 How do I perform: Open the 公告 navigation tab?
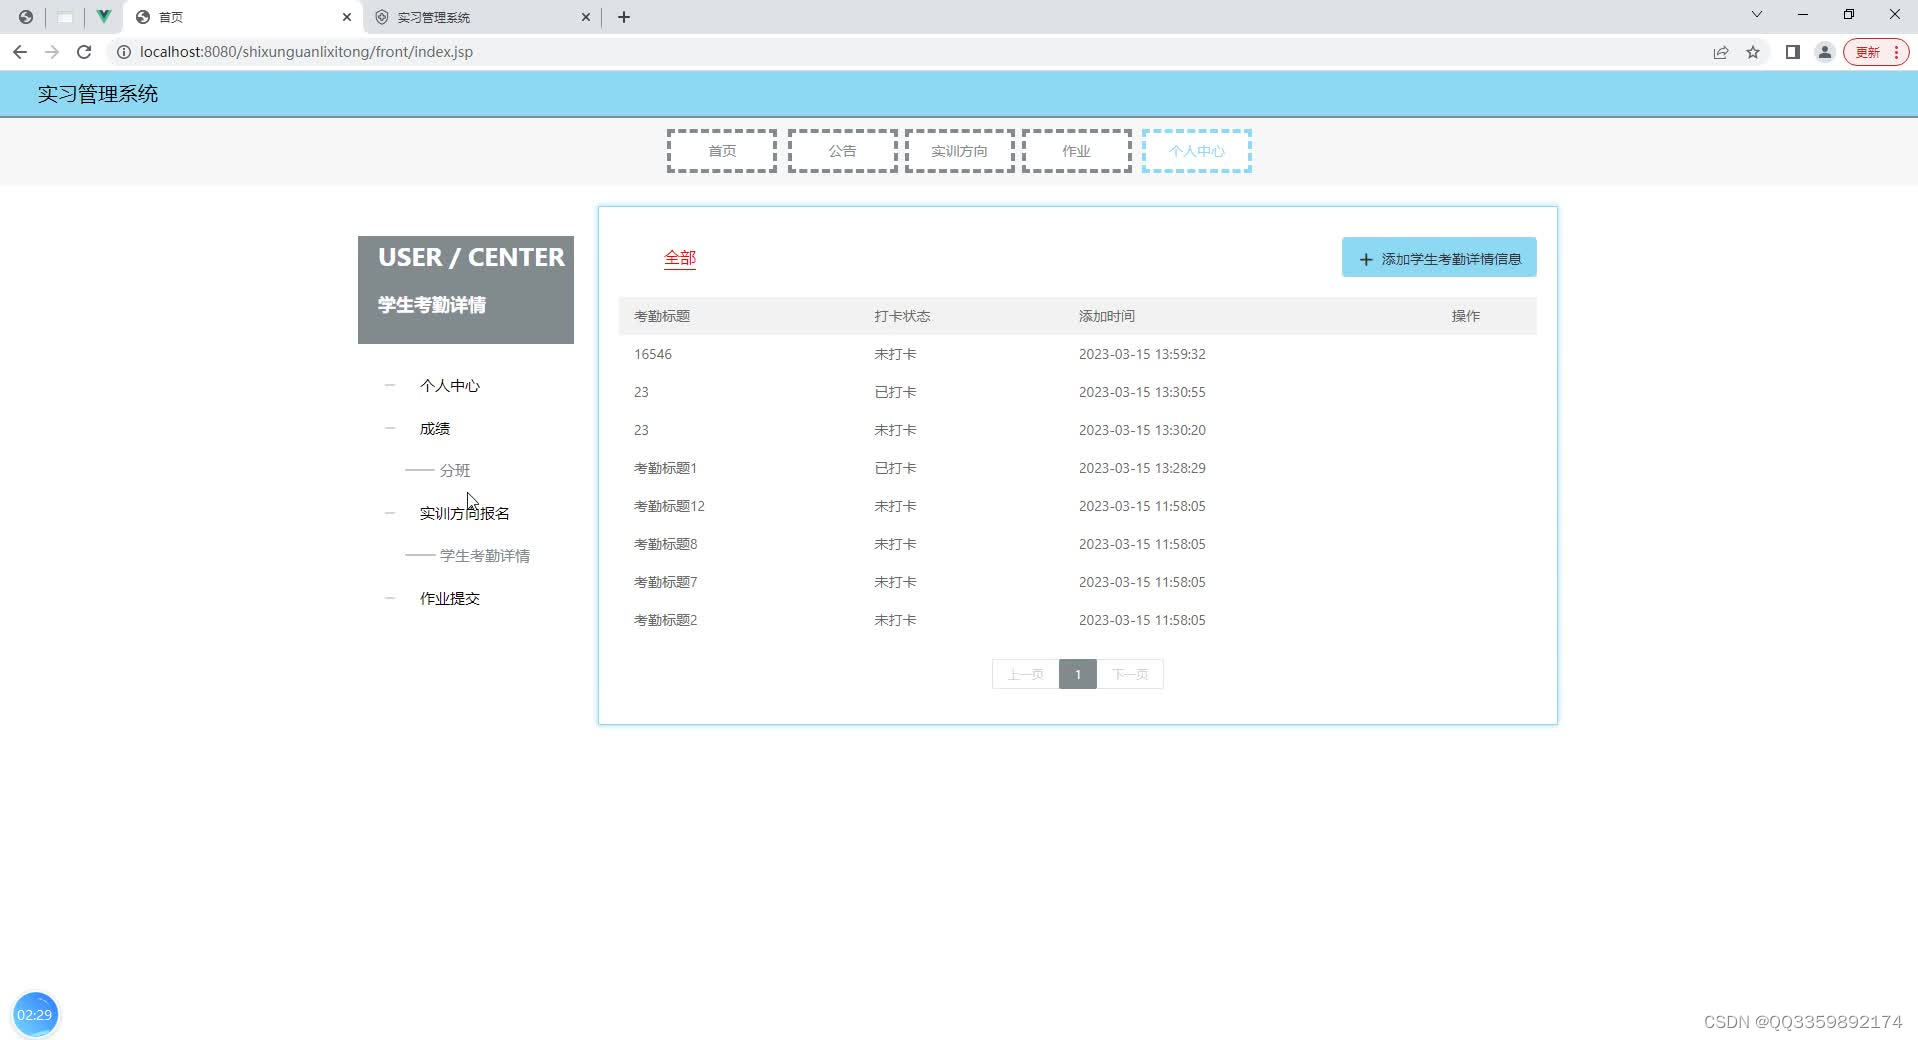click(x=842, y=151)
